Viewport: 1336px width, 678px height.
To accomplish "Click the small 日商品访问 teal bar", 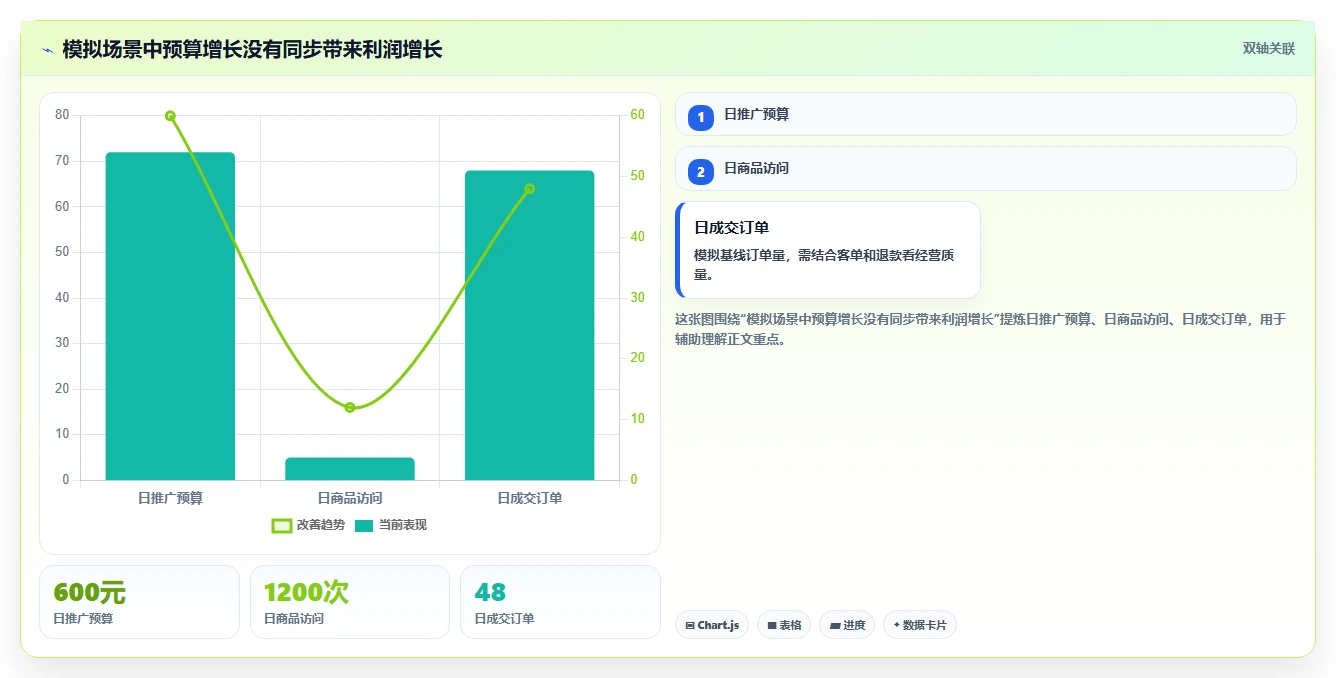I will (x=350, y=469).
